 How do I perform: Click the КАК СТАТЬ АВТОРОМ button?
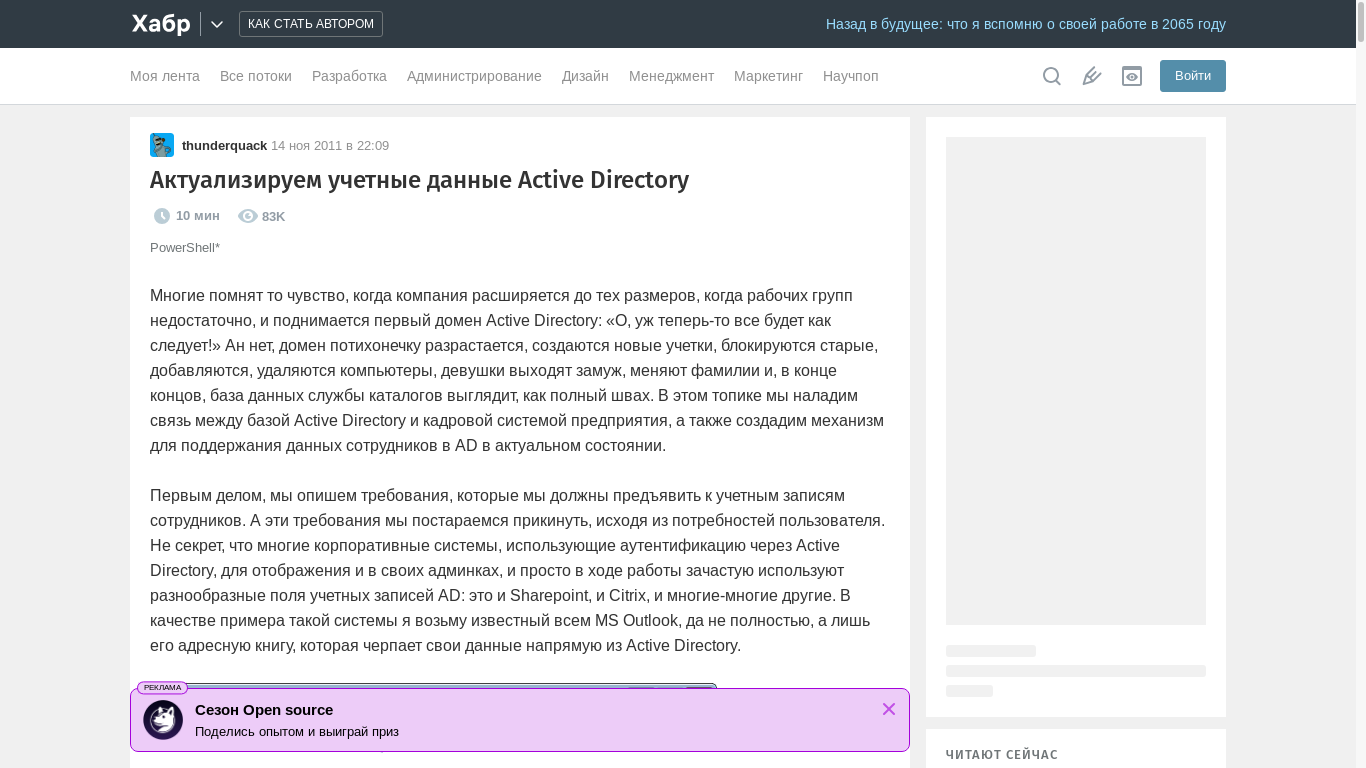[x=311, y=24]
